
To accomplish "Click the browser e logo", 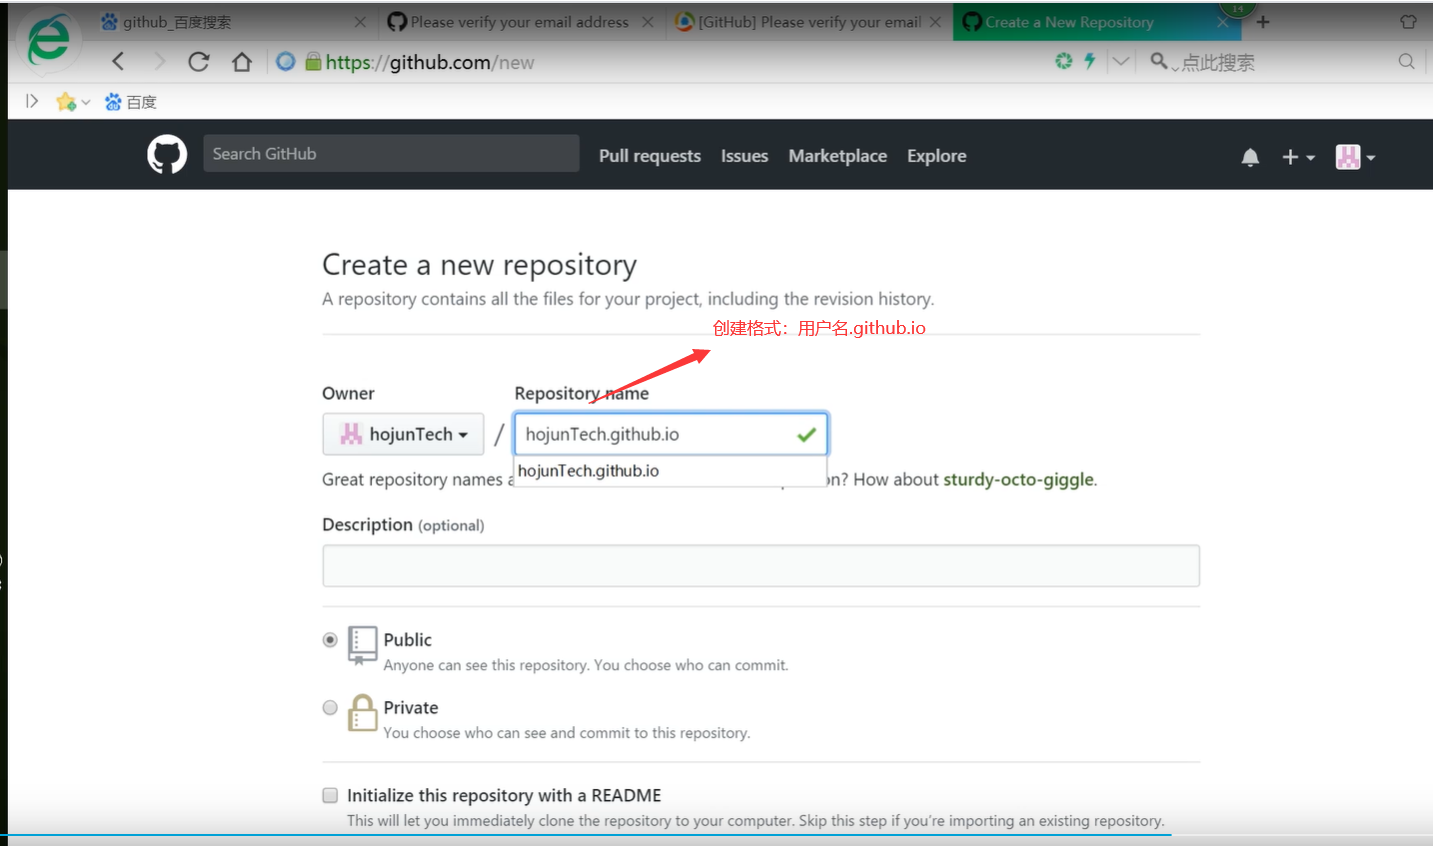I will (x=47, y=42).
